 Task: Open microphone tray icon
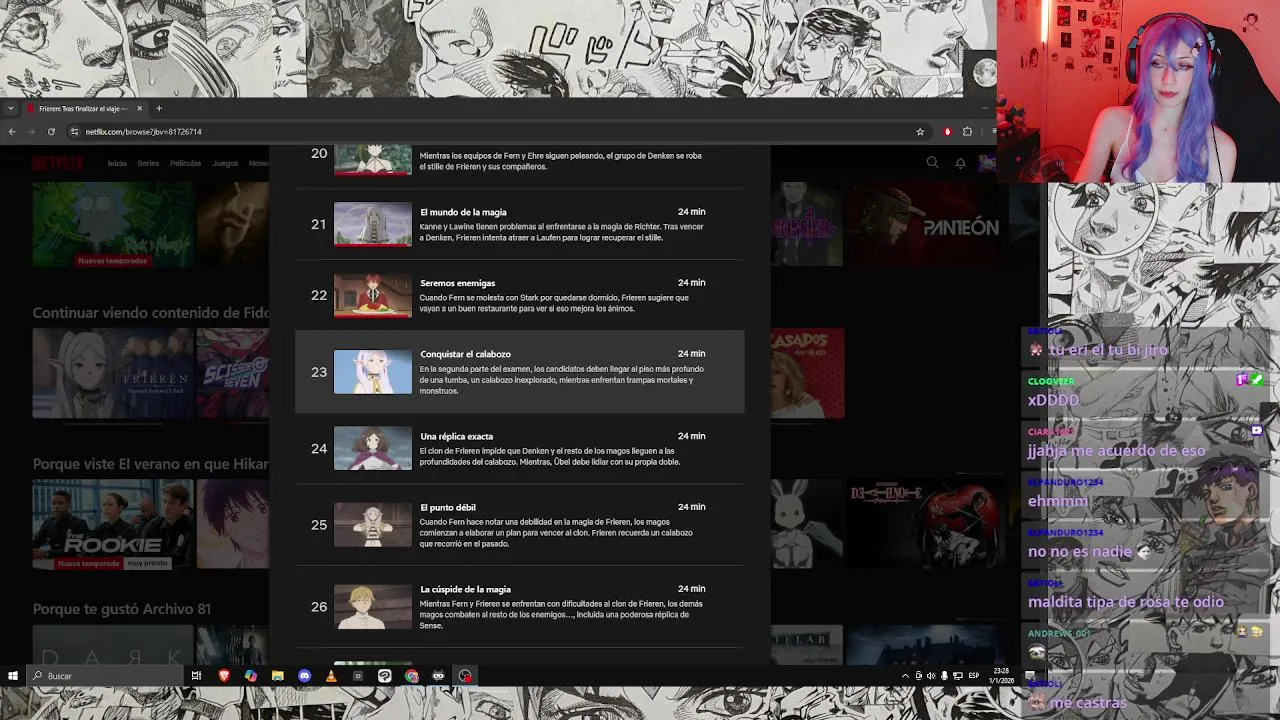point(944,676)
